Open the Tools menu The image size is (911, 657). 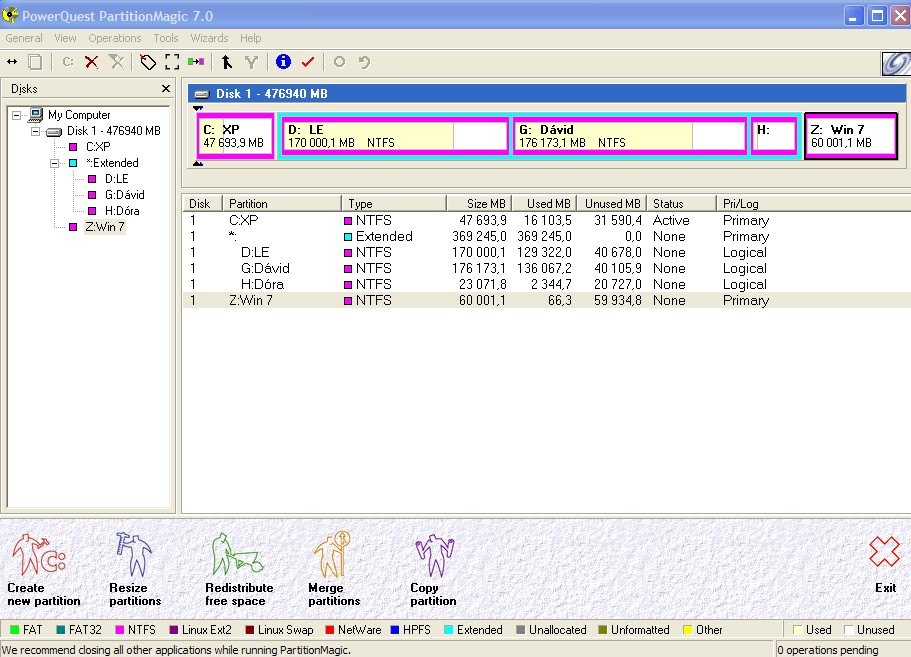coord(166,38)
